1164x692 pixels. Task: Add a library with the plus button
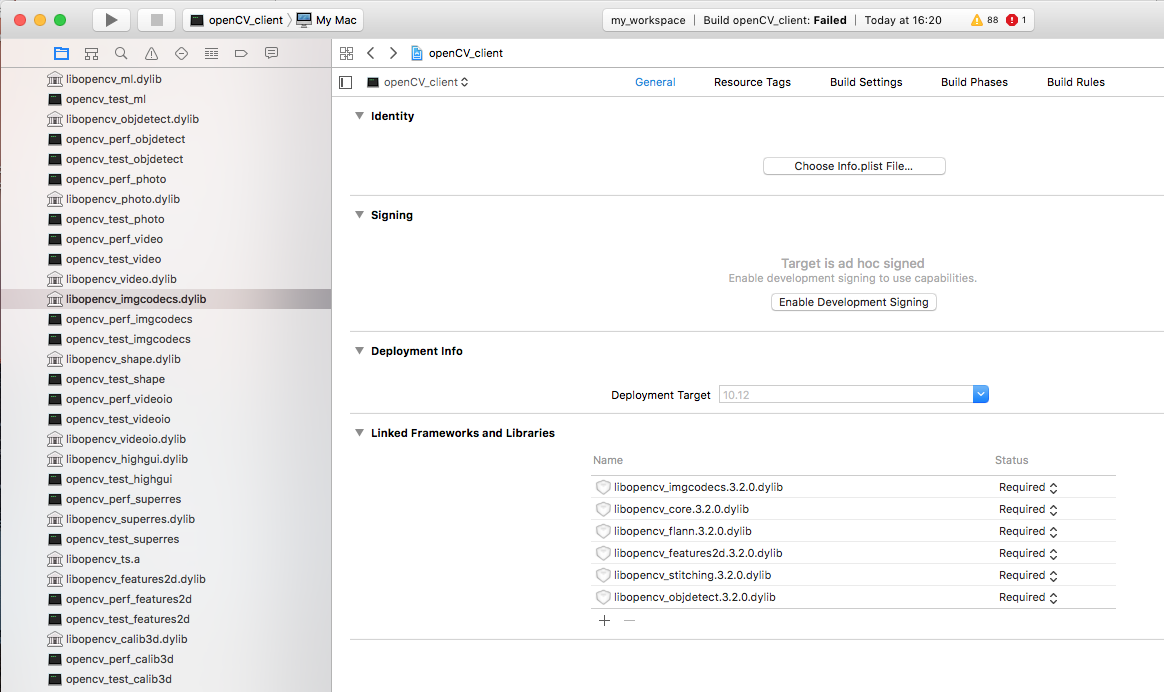pyautogui.click(x=604, y=621)
